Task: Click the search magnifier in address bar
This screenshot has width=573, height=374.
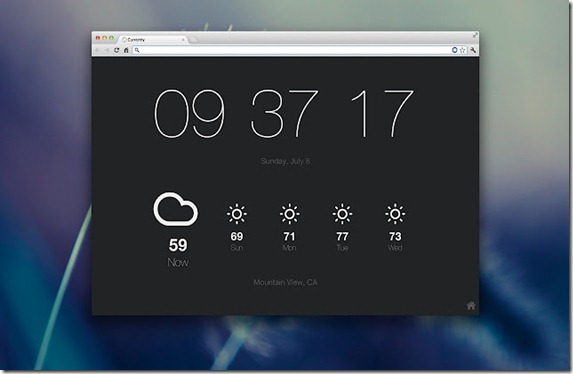Action: pos(137,50)
